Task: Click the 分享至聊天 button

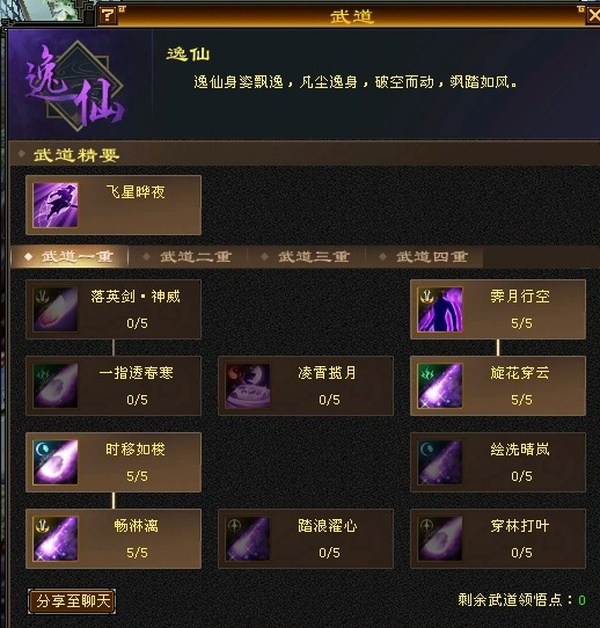Action: 72,601
